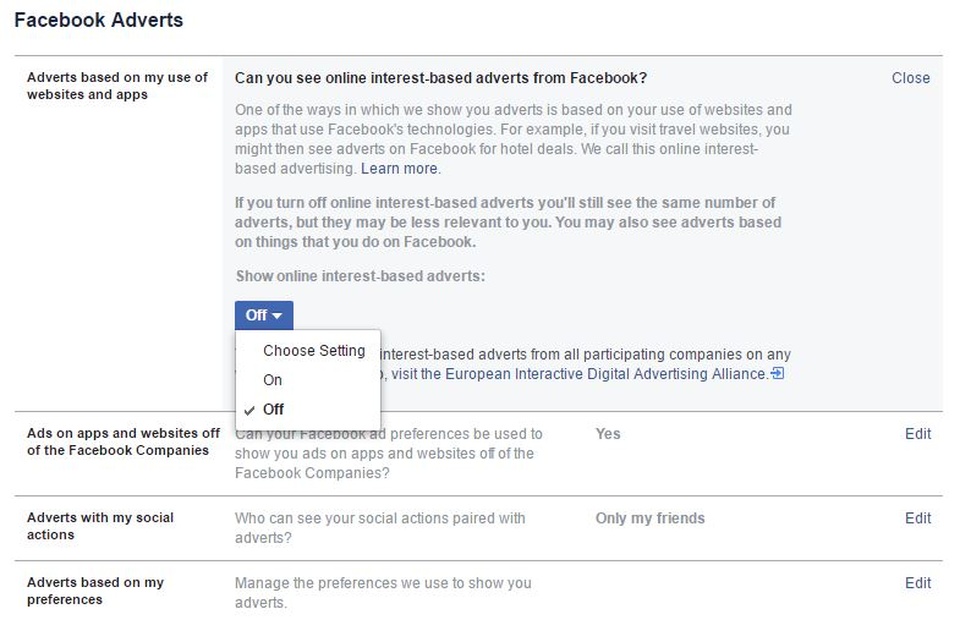Click the external link icon after Alliance link
Viewport: 960px width, 620px height.
778,374
